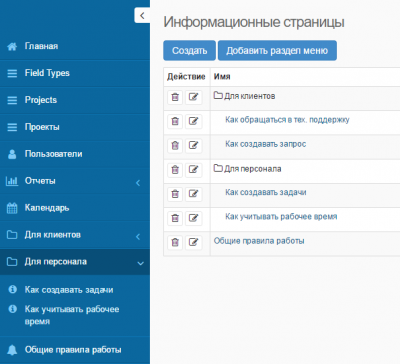Screen dimensions: 400x364
Task: Click the Информационные страницы page title
Action: (254, 22)
